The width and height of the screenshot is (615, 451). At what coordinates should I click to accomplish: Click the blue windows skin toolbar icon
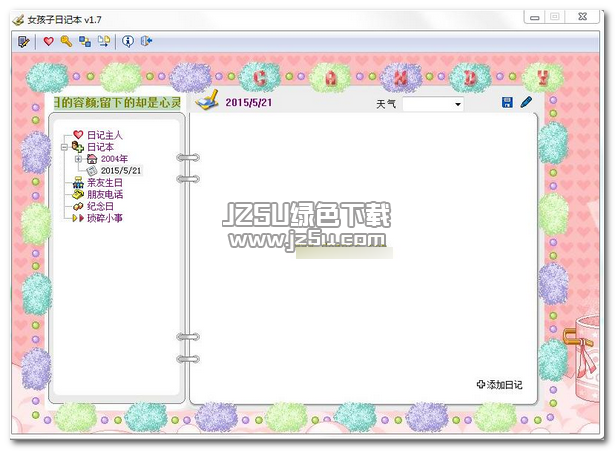(85, 41)
